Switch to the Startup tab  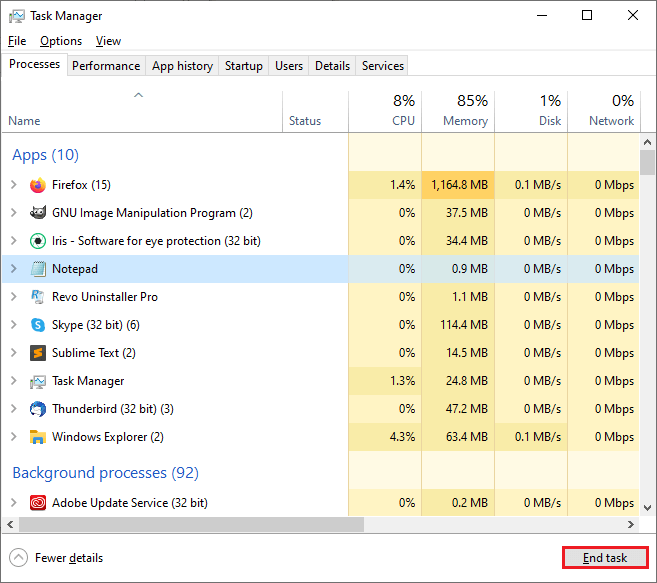(243, 66)
